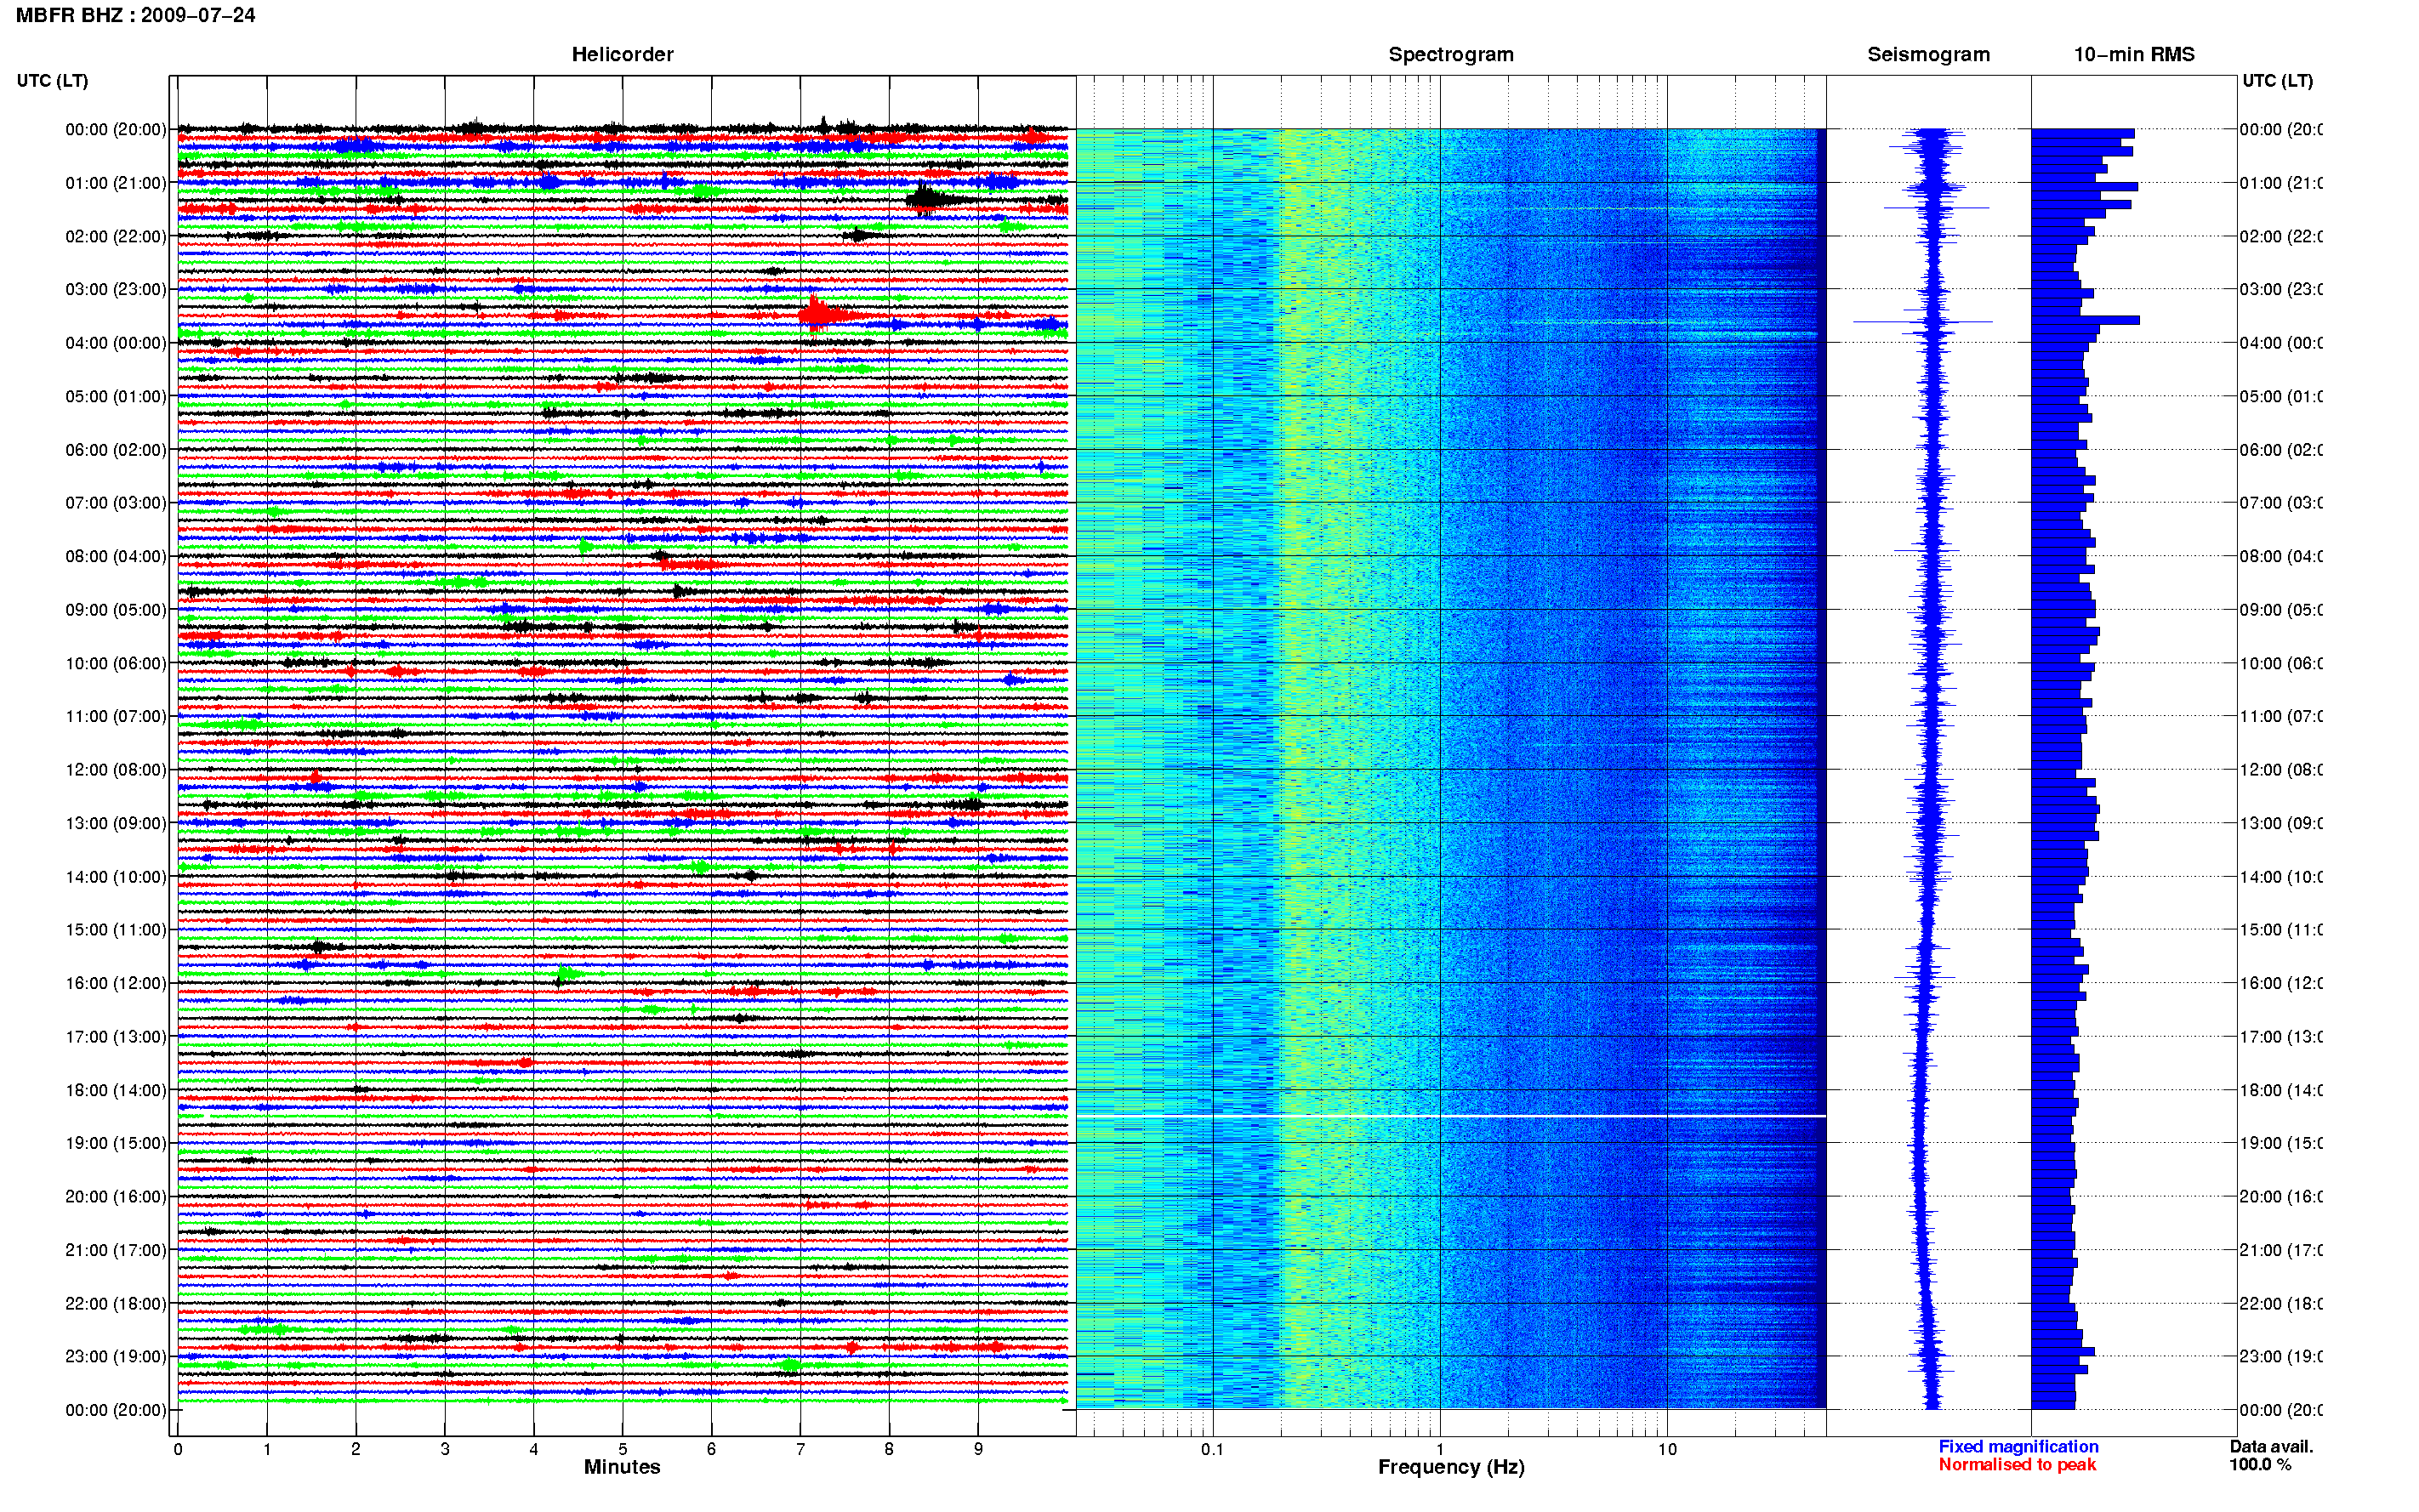Click the '10' tick on the frequency axis
Image resolution: width=2419 pixels, height=1512 pixels.
point(1667,1449)
